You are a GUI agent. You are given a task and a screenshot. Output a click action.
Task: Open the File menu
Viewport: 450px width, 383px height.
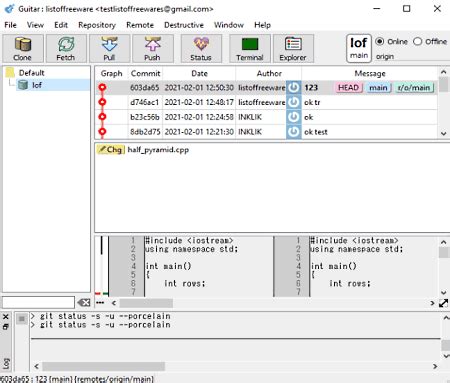[10, 25]
